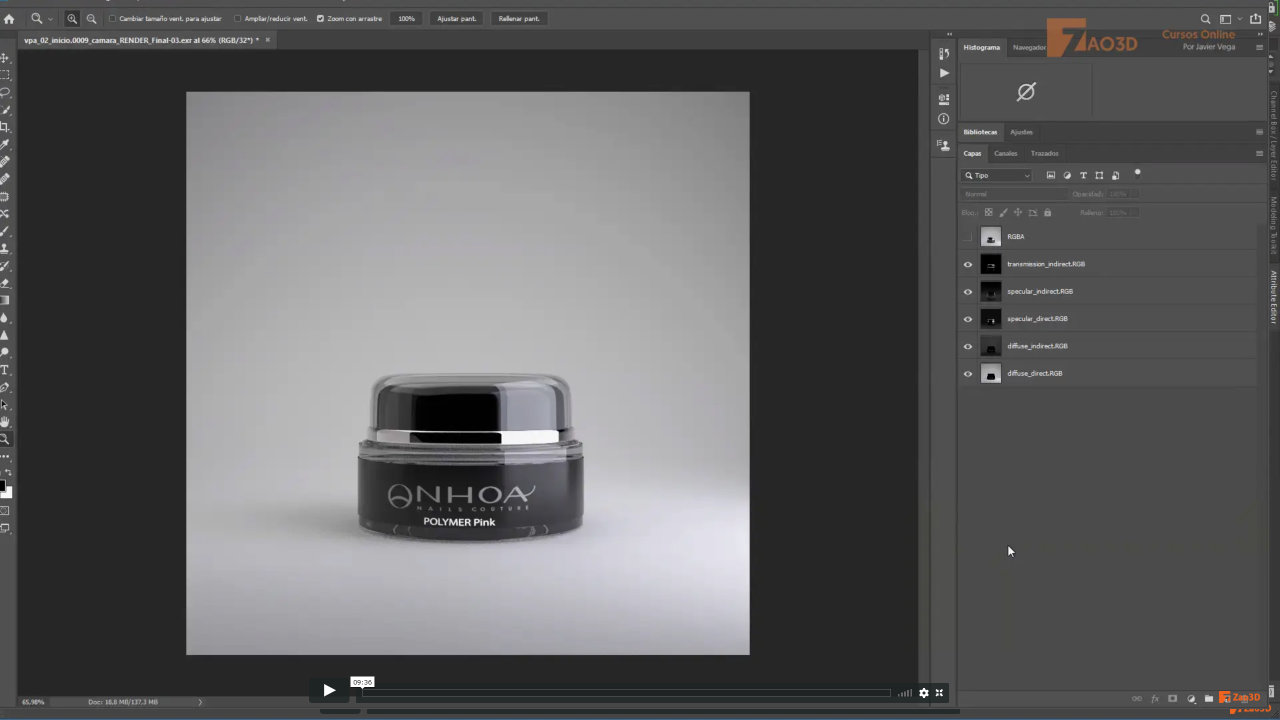Screen dimensions: 1280x720
Task: Select the Zoom Out magnifier mode
Action: (91, 18)
